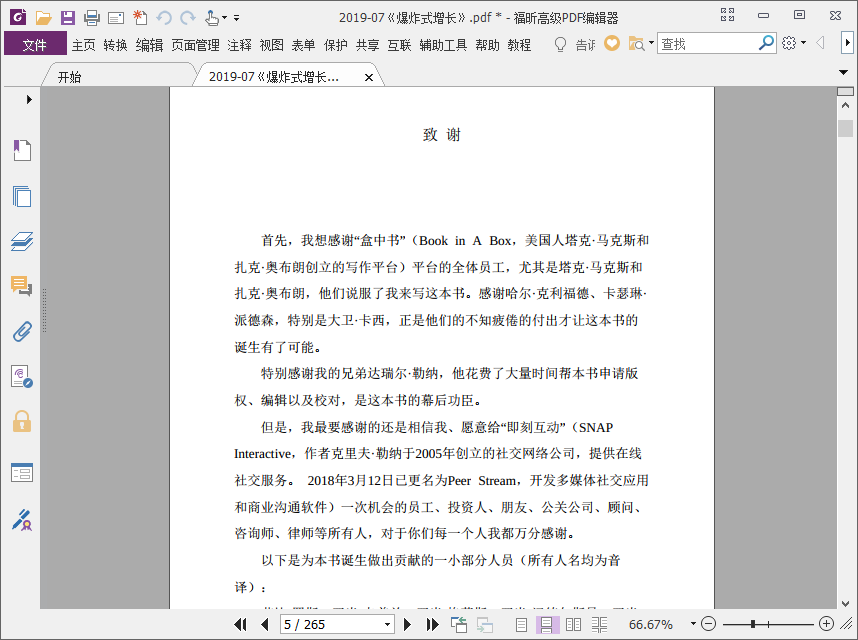This screenshot has height=640, width=858.
Task: Click the orange heart favorite icon
Action: tap(612, 43)
